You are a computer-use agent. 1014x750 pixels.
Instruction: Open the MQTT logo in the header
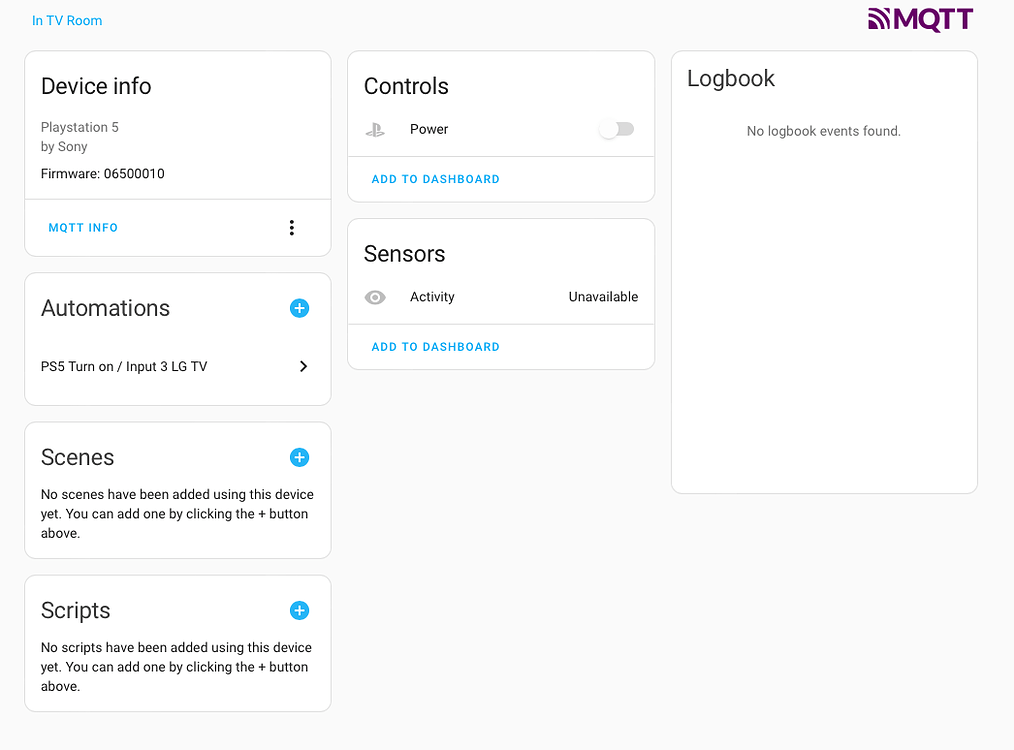point(919,18)
